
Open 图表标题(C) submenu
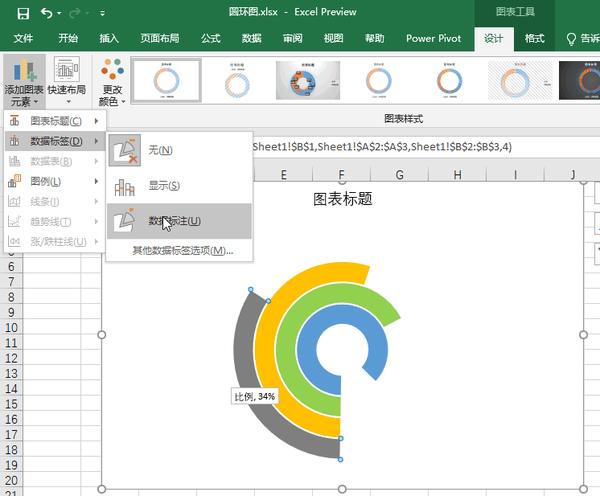point(54,121)
